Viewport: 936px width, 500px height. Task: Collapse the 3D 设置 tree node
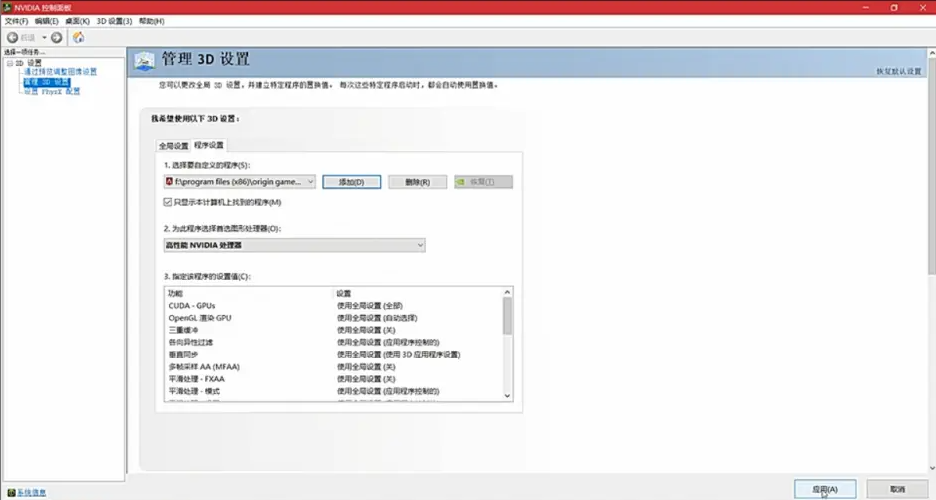click(10, 63)
